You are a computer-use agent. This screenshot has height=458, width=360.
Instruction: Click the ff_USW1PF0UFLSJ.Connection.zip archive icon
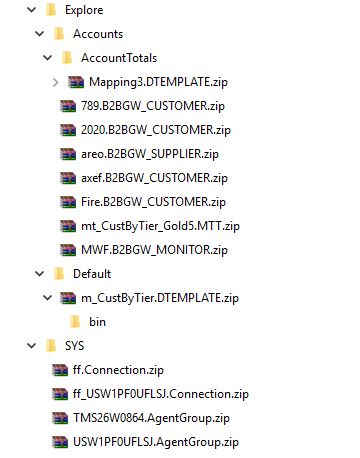click(60, 394)
